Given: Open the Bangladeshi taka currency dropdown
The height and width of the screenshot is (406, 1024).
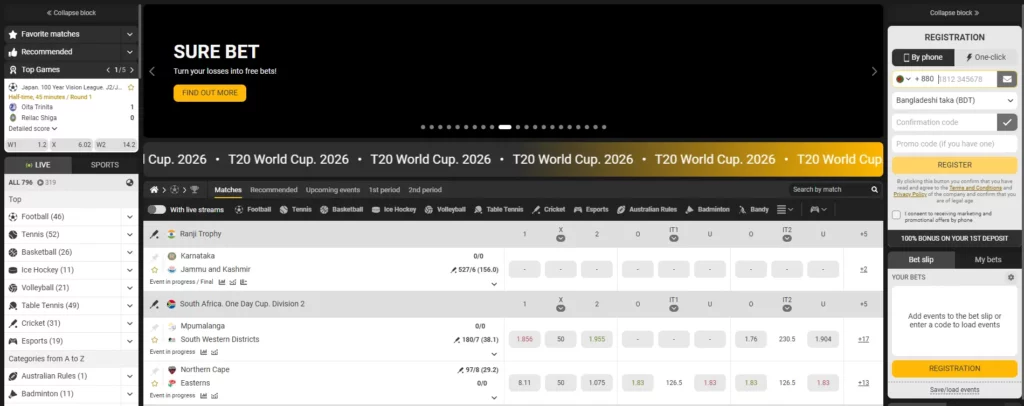Looking at the screenshot, I should [x=953, y=100].
